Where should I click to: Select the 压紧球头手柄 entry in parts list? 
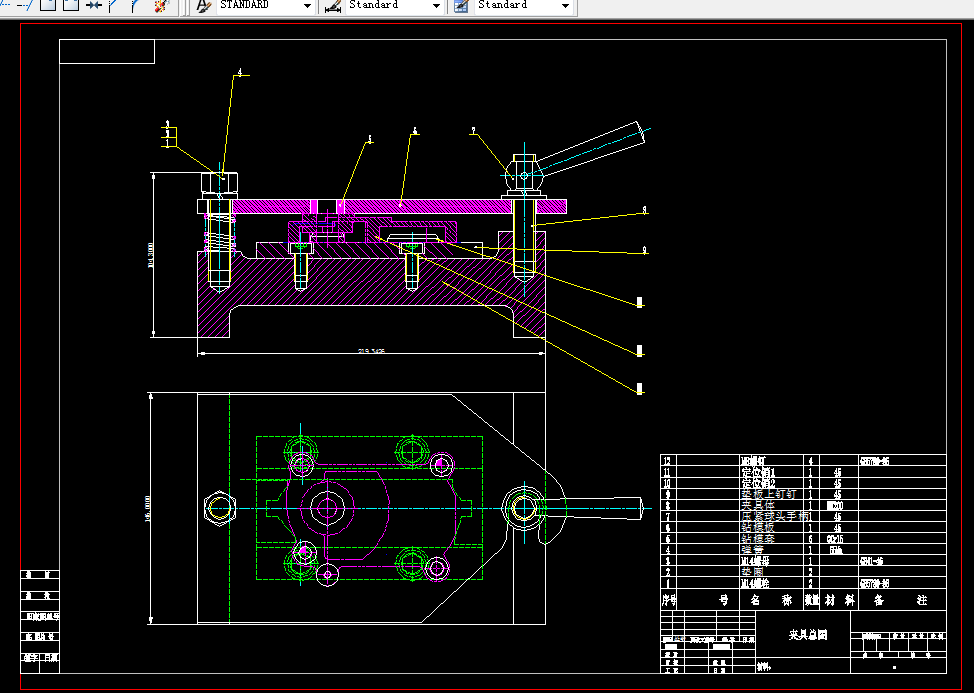click(x=774, y=516)
